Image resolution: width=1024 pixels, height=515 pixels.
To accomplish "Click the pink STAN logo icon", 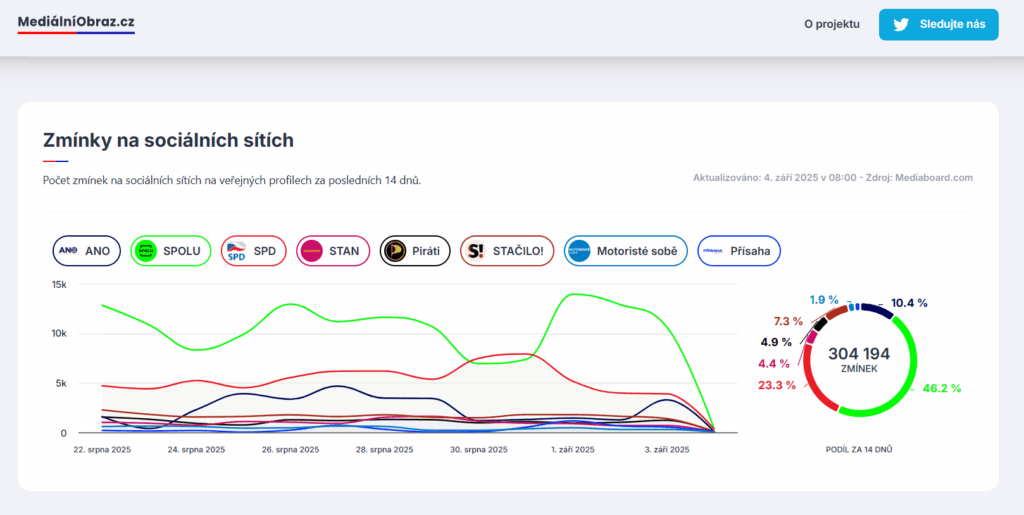I will click(x=312, y=251).
